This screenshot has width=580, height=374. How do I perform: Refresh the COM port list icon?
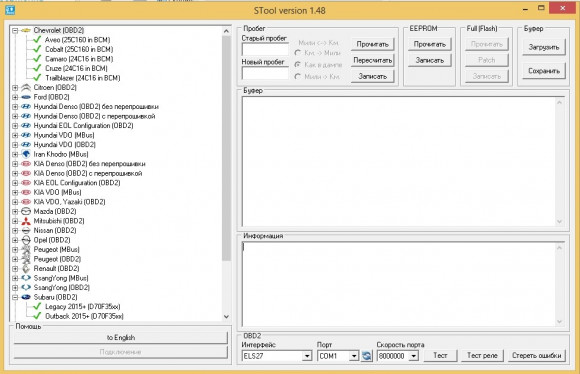[x=367, y=356]
